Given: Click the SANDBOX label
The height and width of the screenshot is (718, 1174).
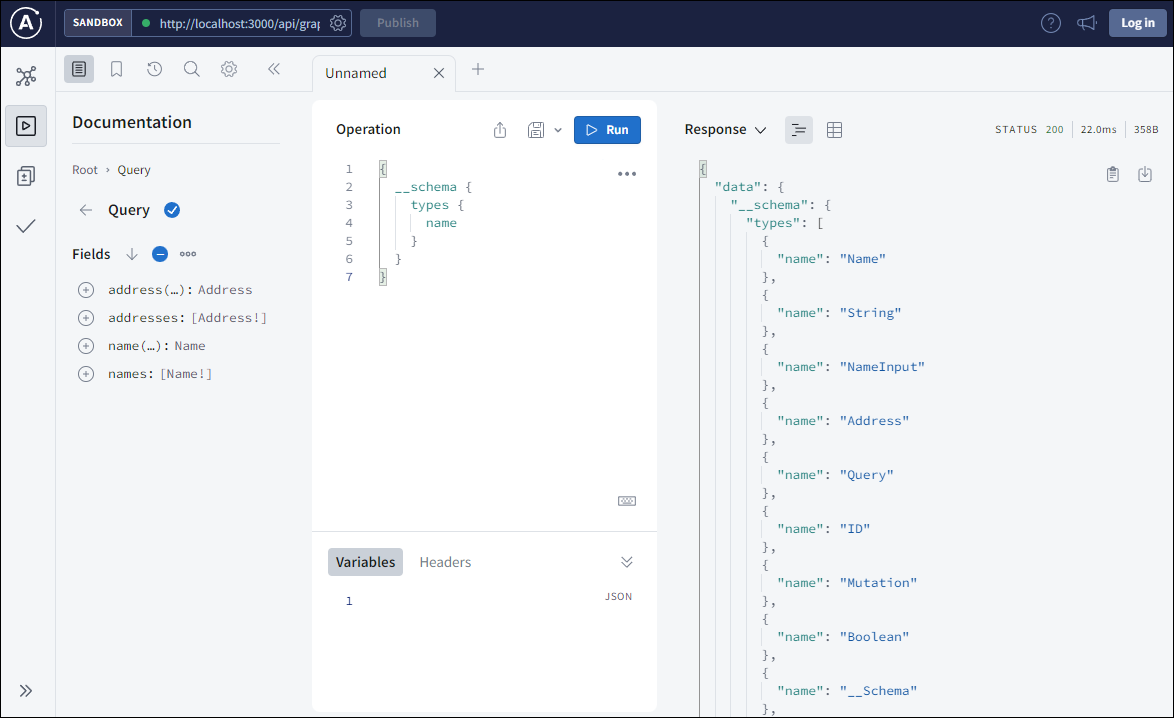Looking at the screenshot, I should [97, 23].
